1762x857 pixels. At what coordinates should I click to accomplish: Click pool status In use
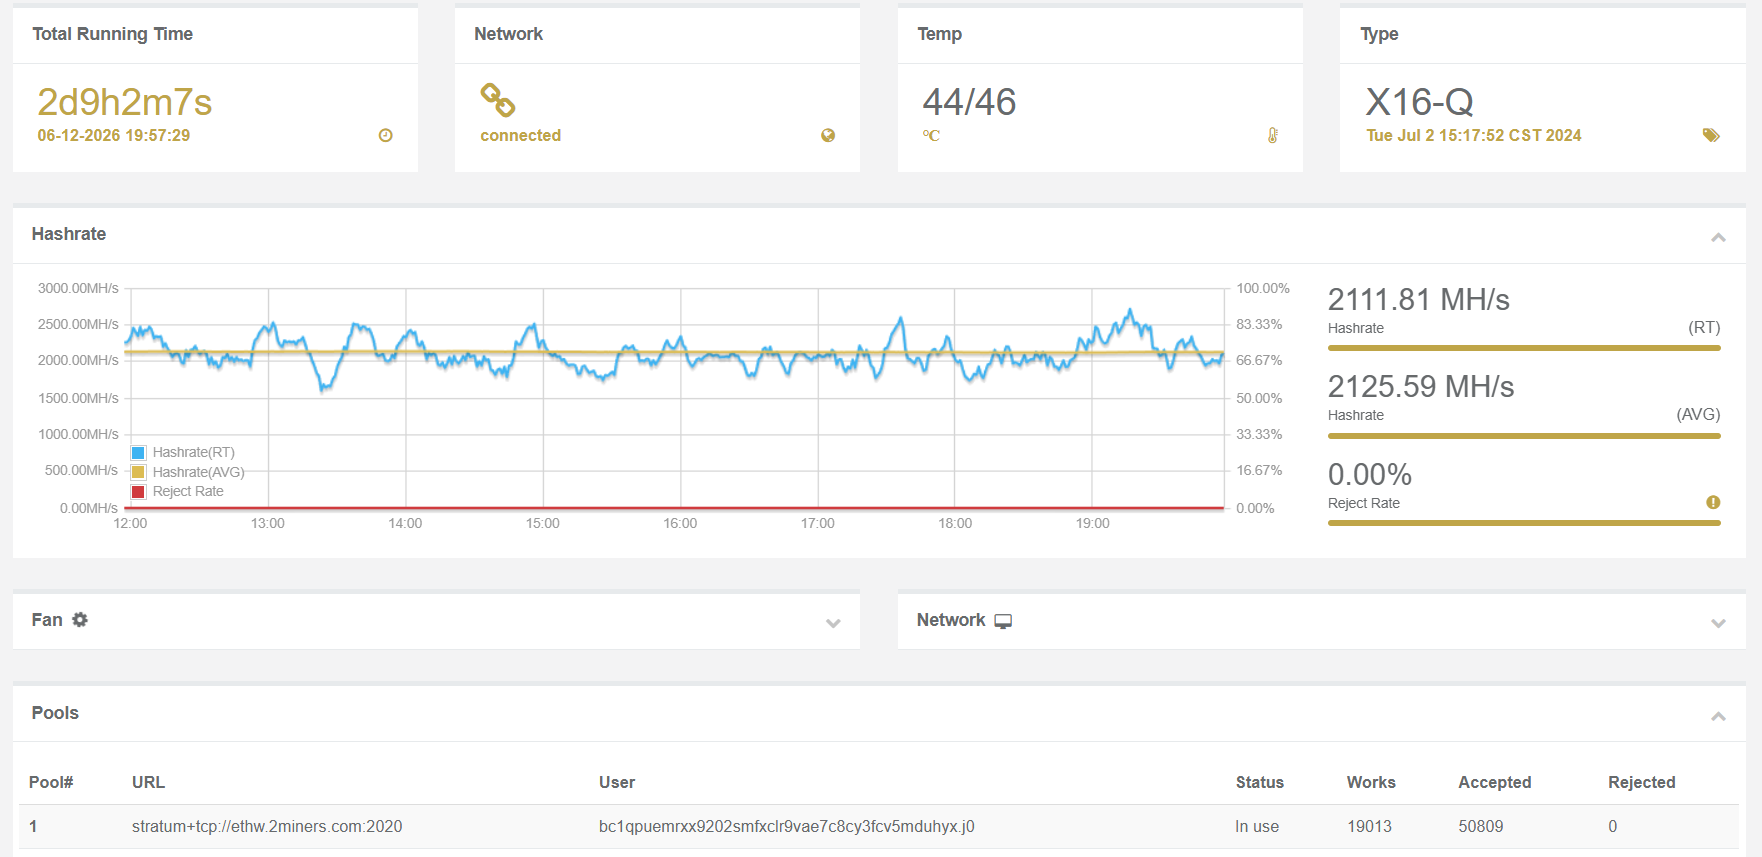(x=1257, y=826)
